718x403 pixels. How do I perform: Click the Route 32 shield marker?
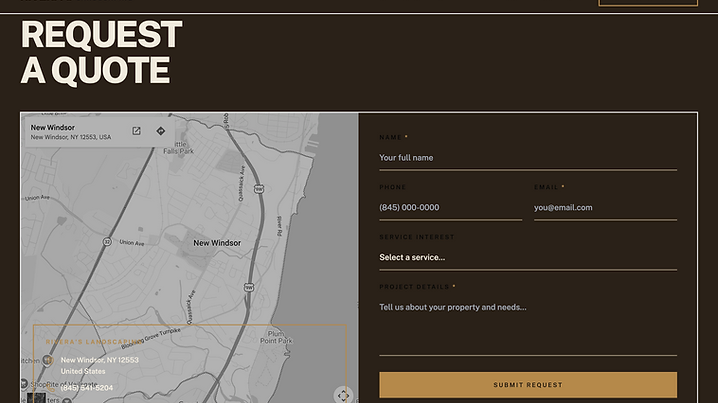107,241
